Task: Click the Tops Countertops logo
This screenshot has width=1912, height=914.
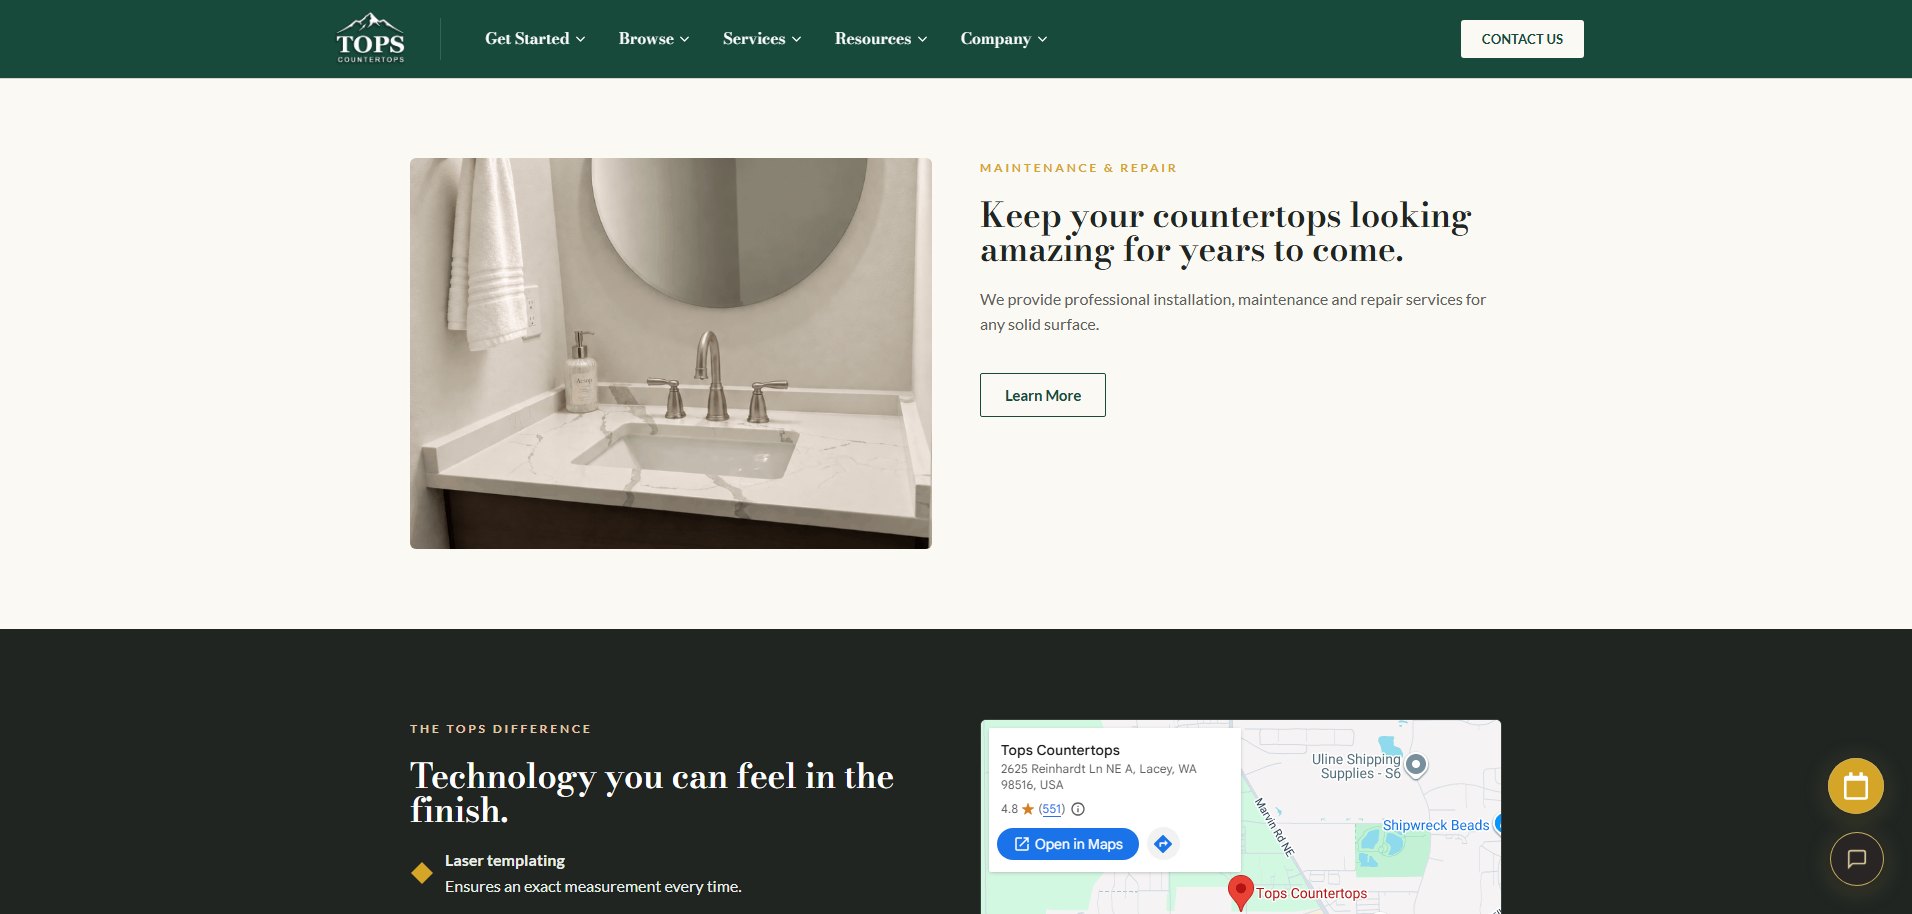Action: tap(371, 38)
